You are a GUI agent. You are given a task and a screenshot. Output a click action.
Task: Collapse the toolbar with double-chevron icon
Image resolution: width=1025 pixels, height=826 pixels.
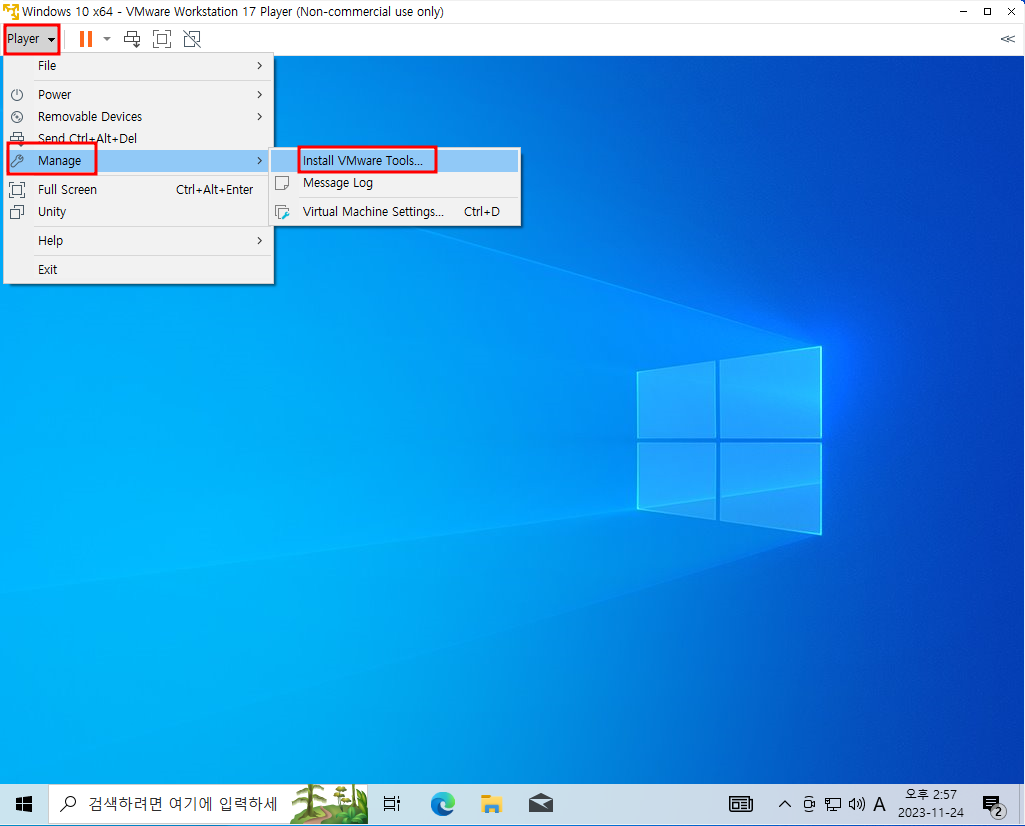click(x=1007, y=39)
